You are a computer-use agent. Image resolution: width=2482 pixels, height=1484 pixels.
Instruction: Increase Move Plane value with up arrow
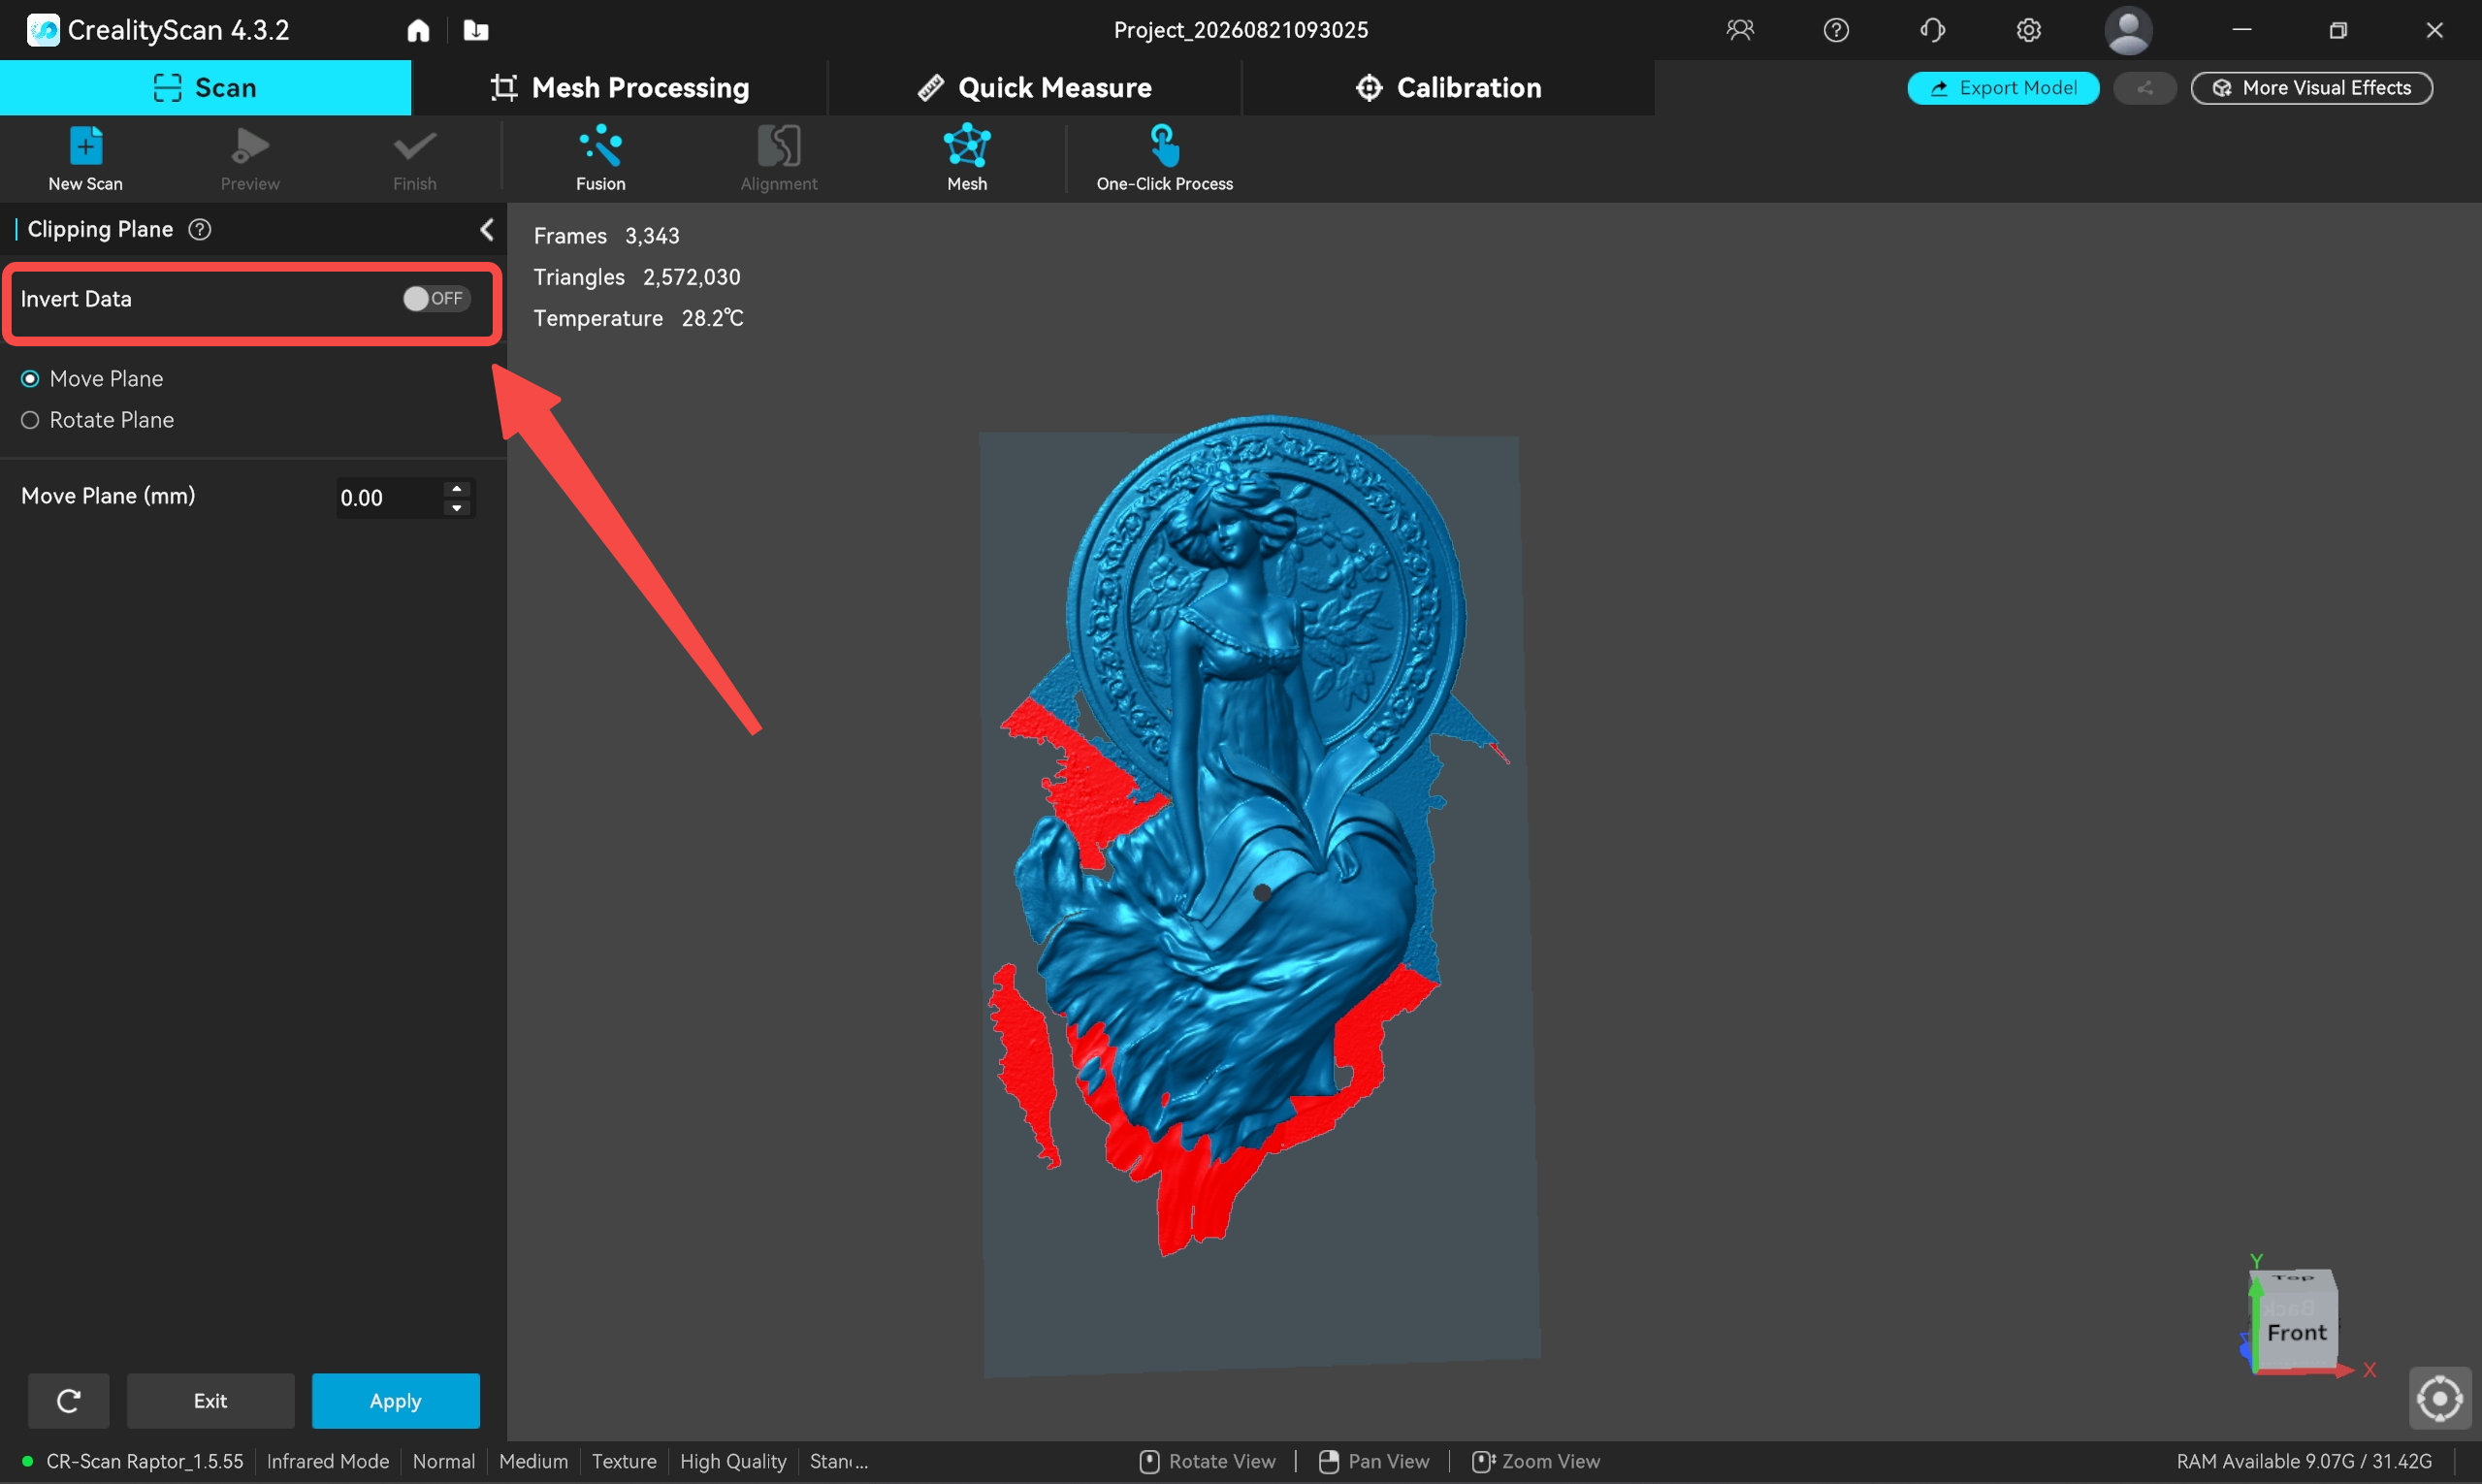(x=457, y=489)
